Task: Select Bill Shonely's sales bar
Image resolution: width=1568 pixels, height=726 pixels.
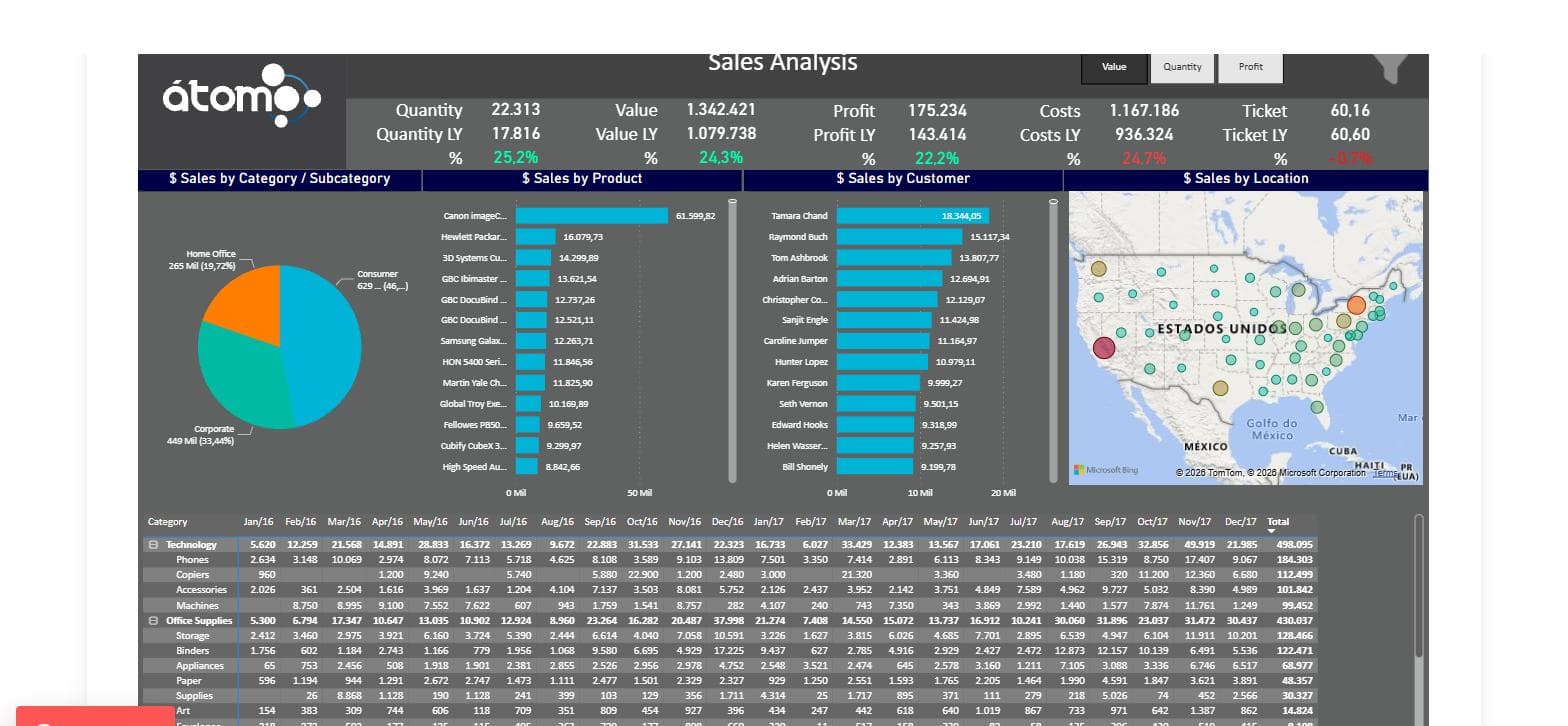Action: (x=875, y=467)
